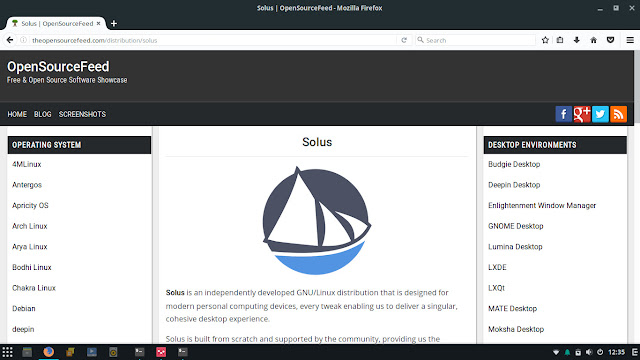Image resolution: width=640 pixels, height=360 pixels.
Task: Open the GNOME Desktop link
Action: tap(516, 226)
